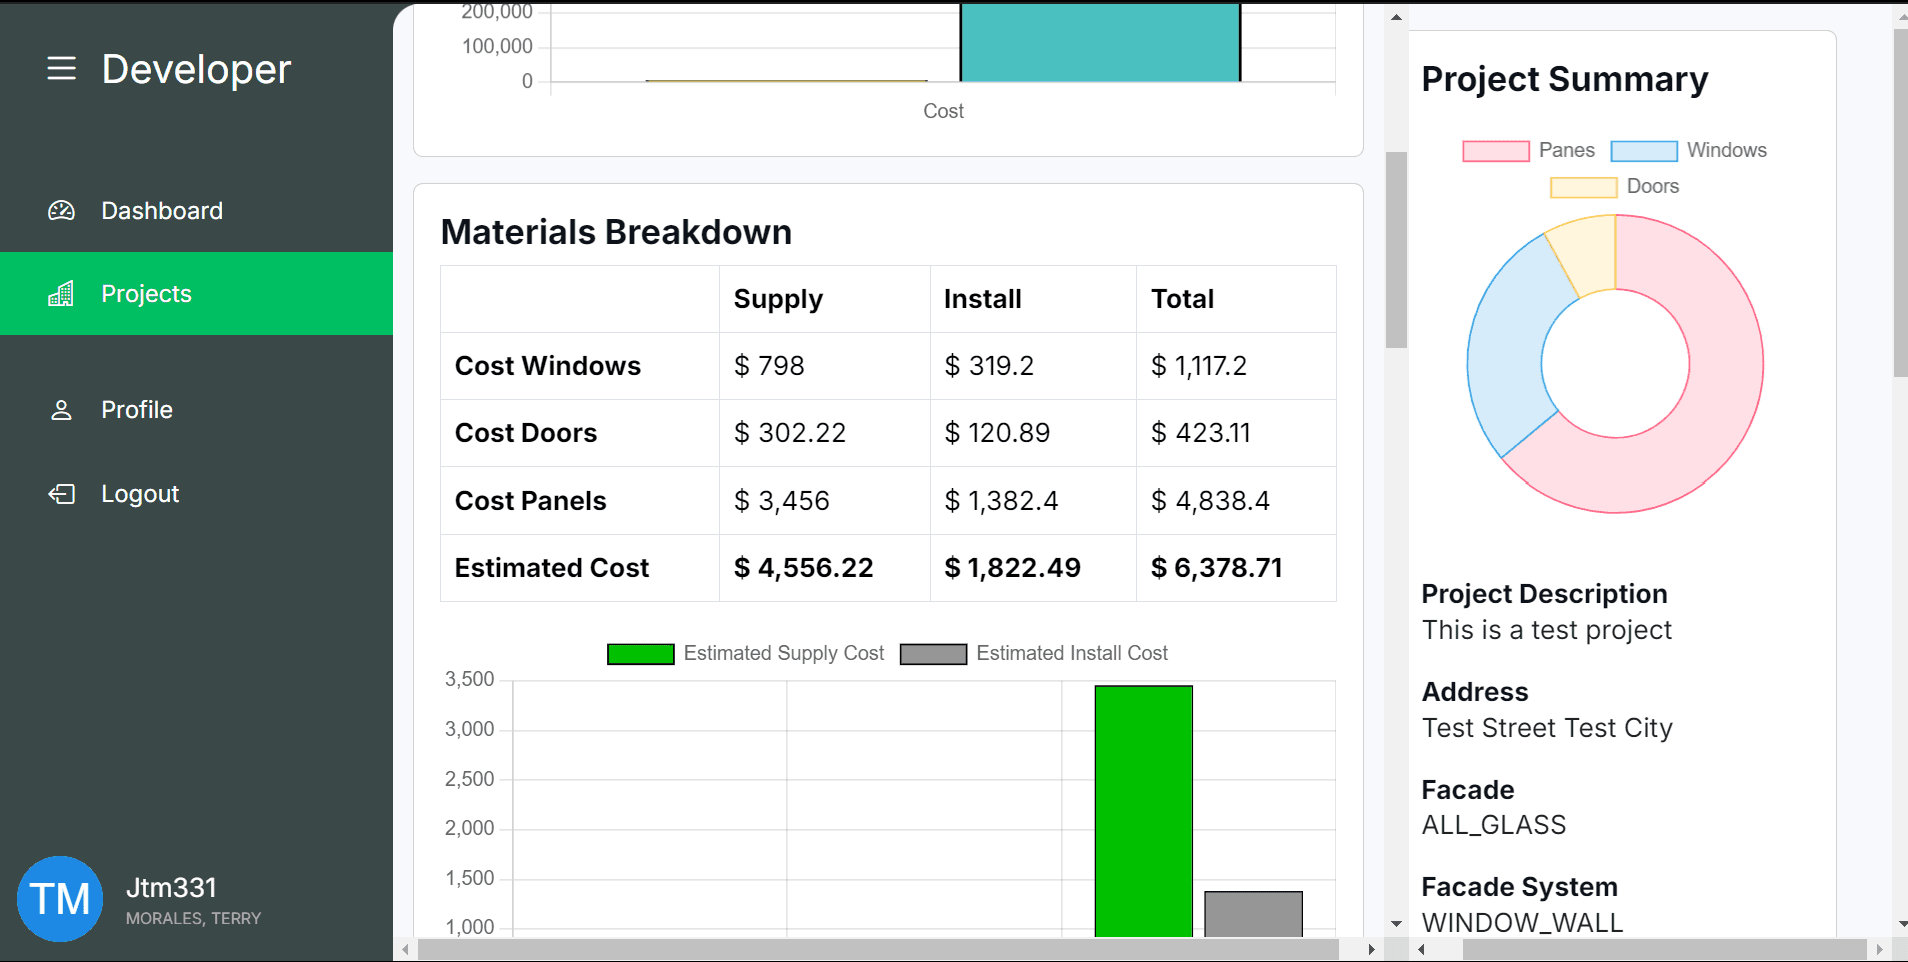Image resolution: width=1908 pixels, height=962 pixels.
Task: Click the green supply cost bar
Action: (1143, 810)
